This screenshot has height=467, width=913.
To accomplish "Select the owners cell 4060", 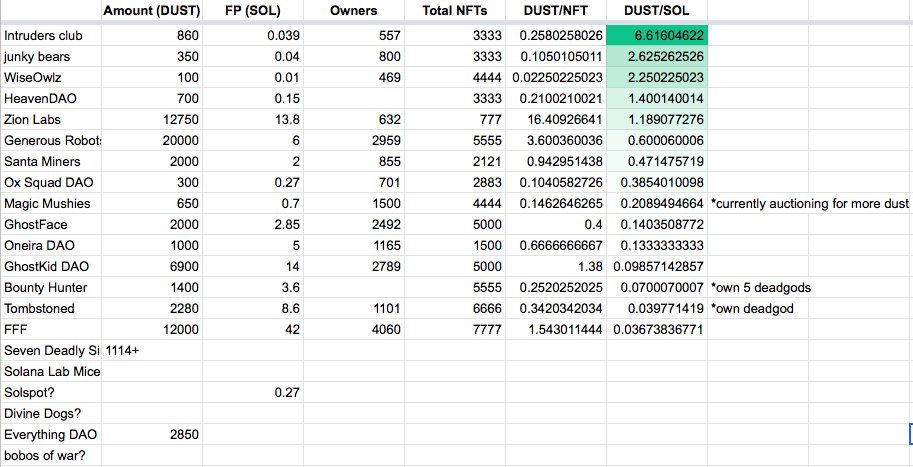I will point(353,329).
